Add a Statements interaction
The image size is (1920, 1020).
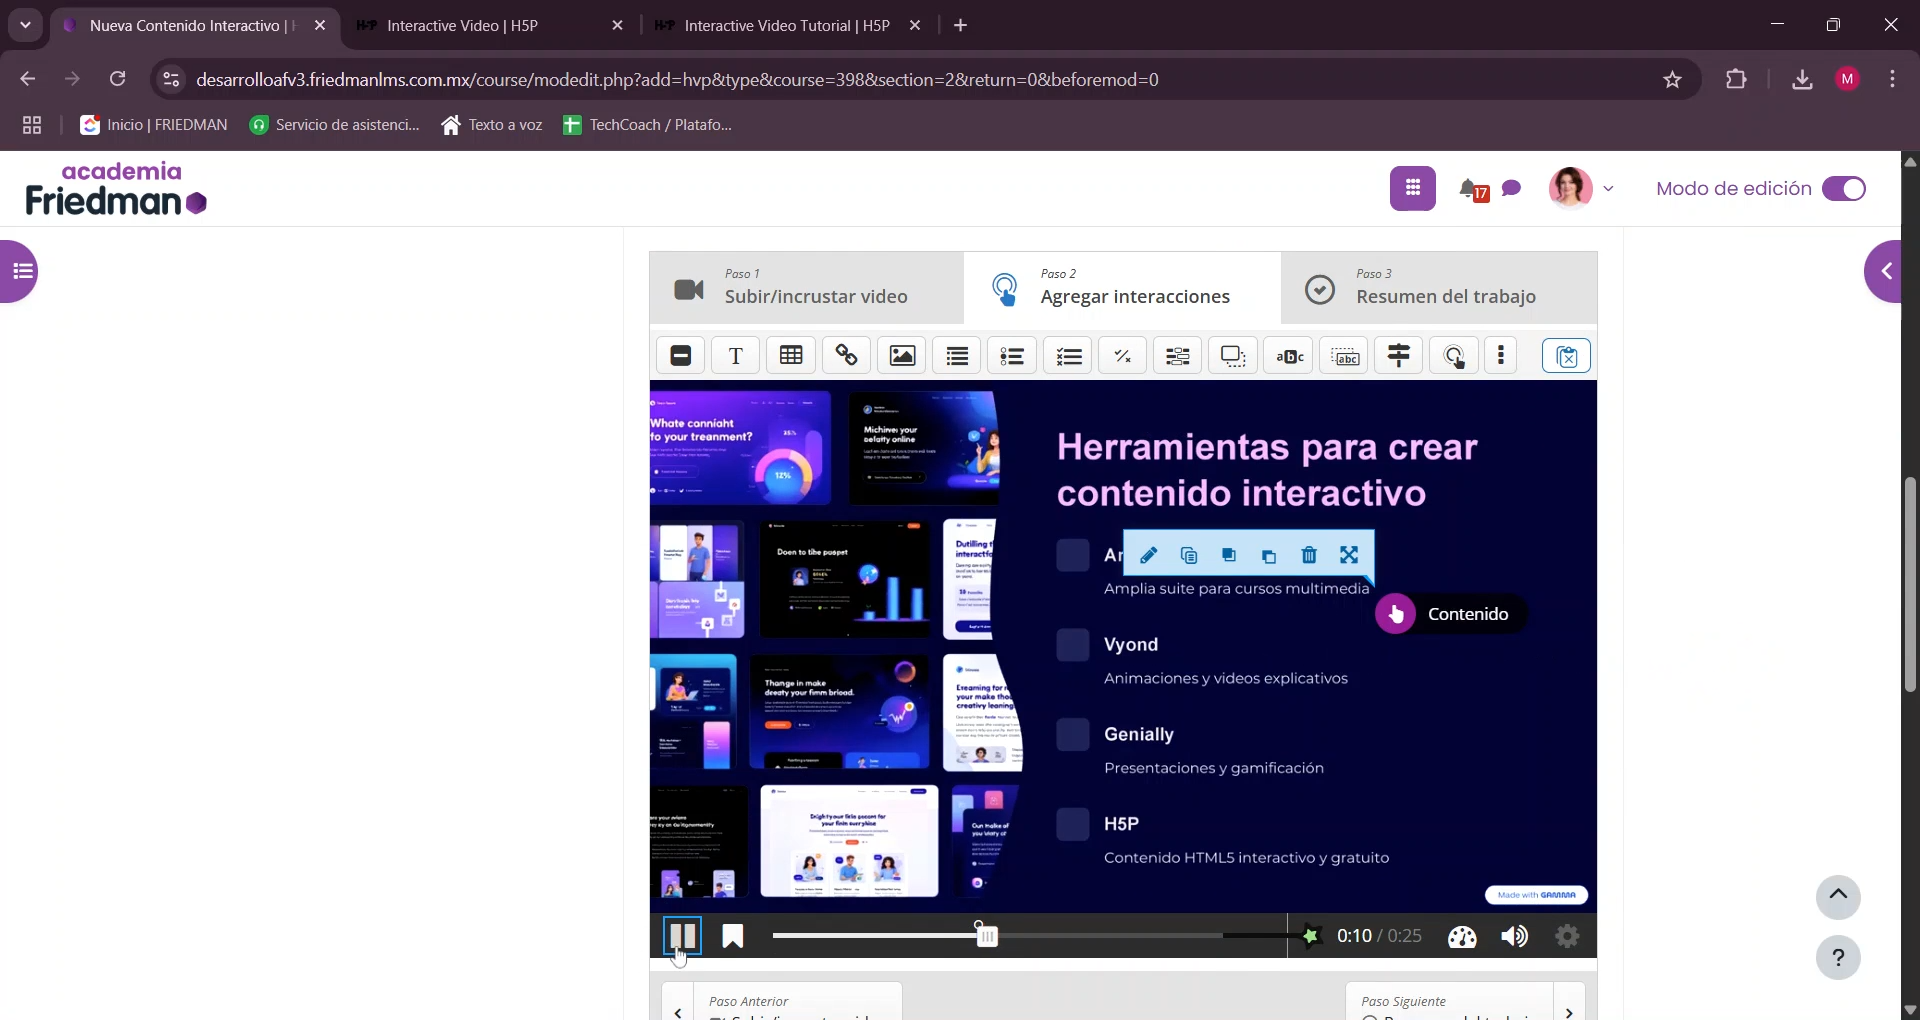coord(958,356)
